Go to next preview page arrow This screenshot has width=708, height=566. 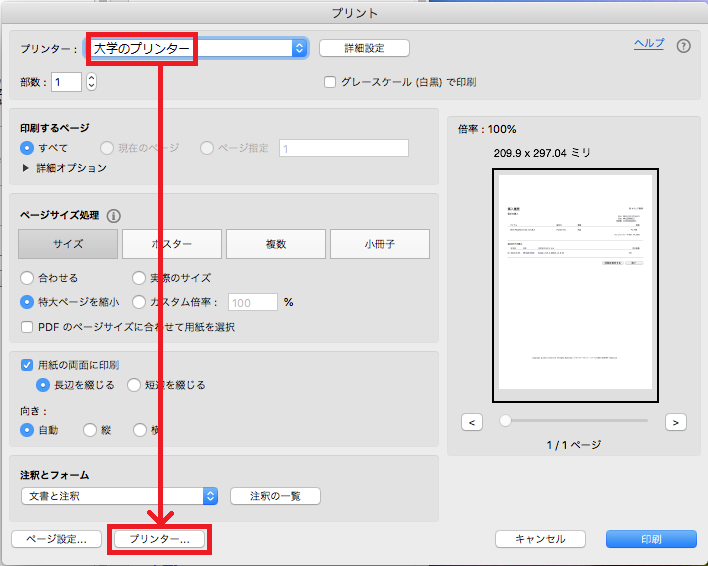(x=676, y=422)
